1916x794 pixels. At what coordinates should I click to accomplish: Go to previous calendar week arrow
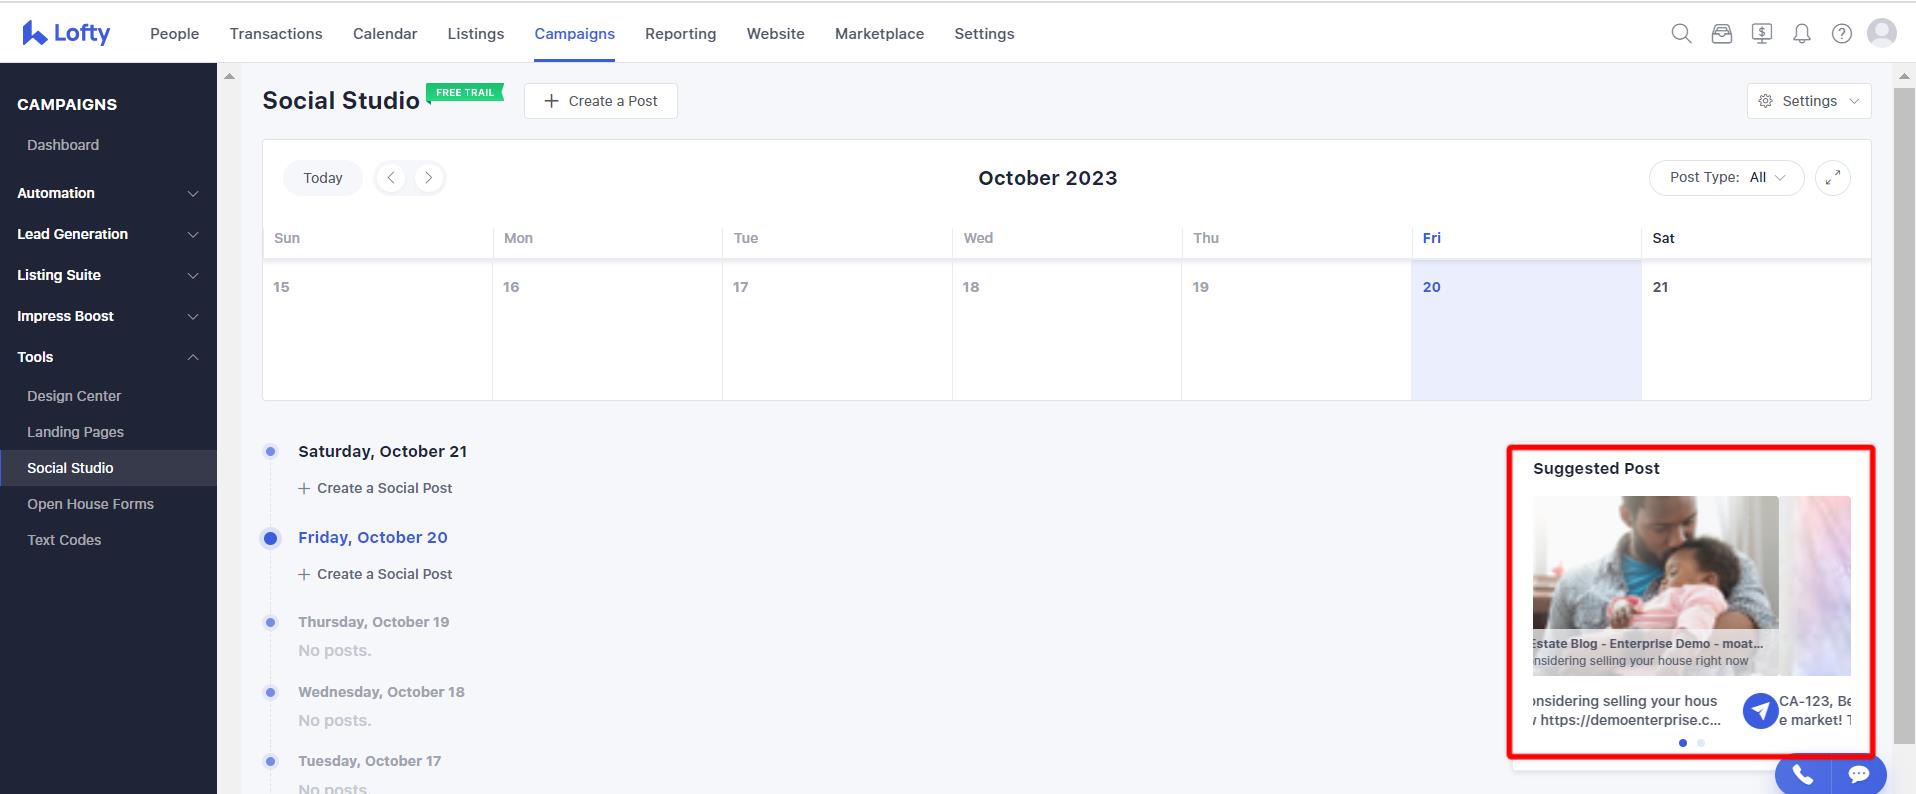point(391,178)
